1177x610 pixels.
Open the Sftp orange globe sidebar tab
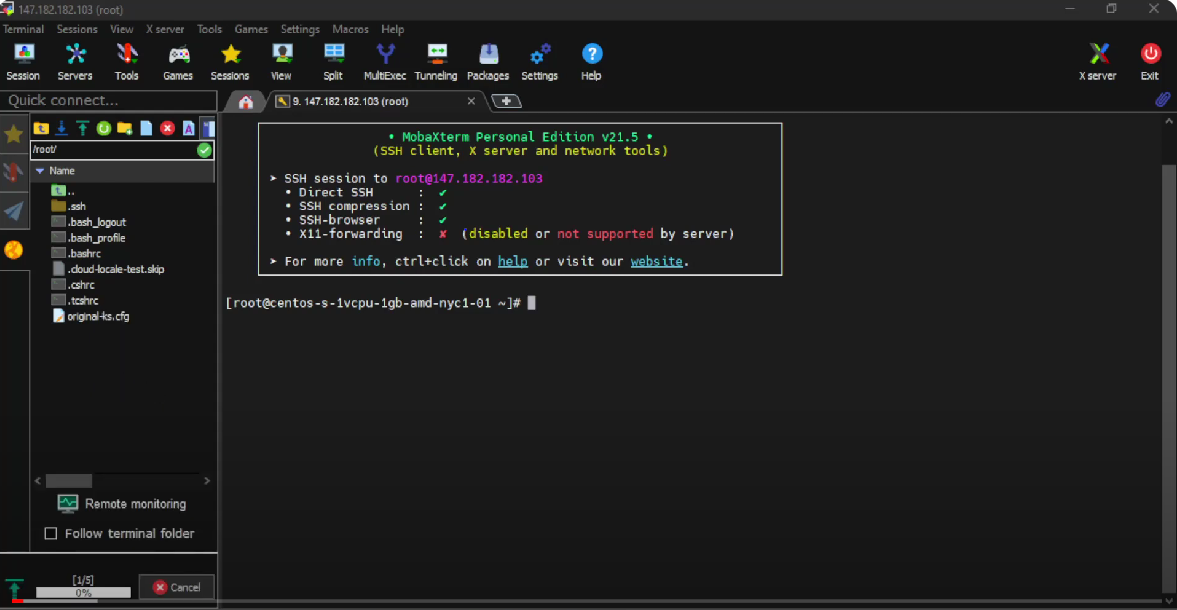click(x=14, y=250)
